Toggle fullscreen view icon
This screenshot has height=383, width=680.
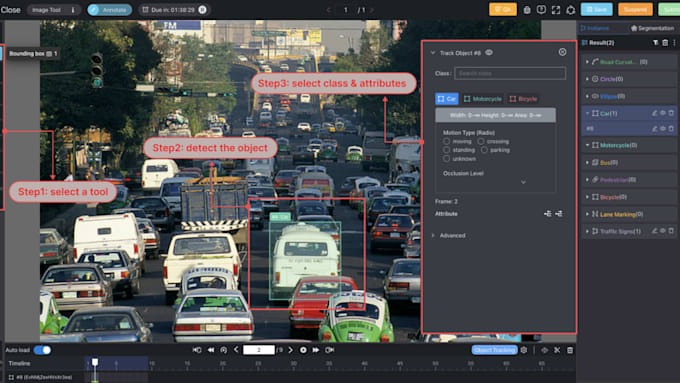[556, 10]
